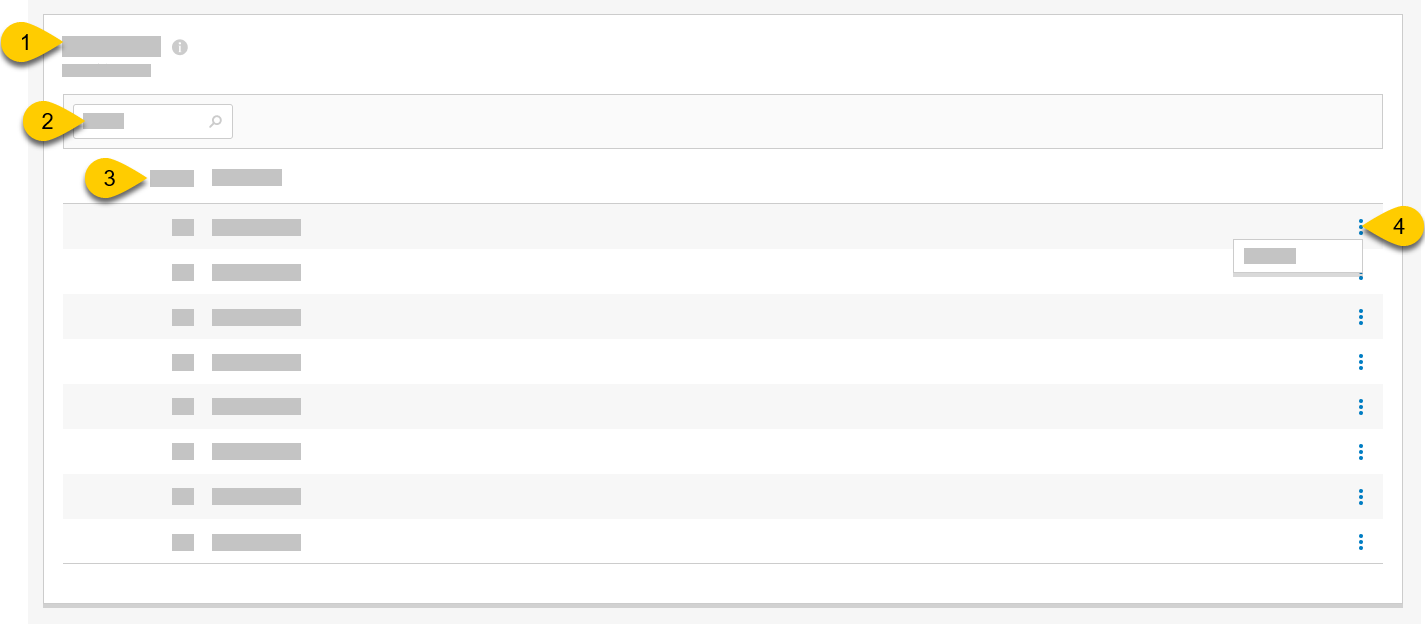Select the item icon in the bottom row
This screenshot has width=1425, height=624.
point(183,542)
